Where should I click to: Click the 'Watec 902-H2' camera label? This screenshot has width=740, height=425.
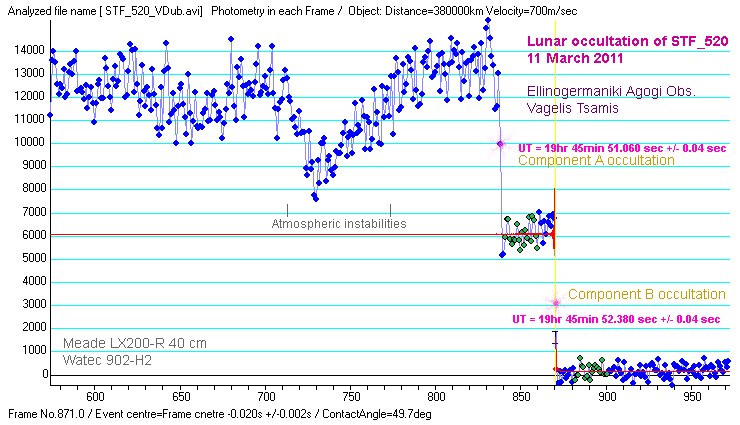[108, 360]
